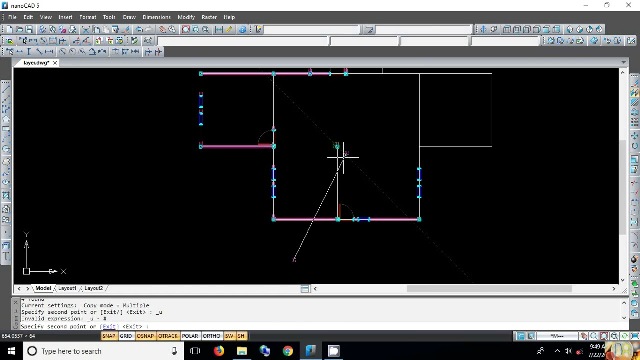
Task: Click the Zoom extents icon
Action: (186, 29)
